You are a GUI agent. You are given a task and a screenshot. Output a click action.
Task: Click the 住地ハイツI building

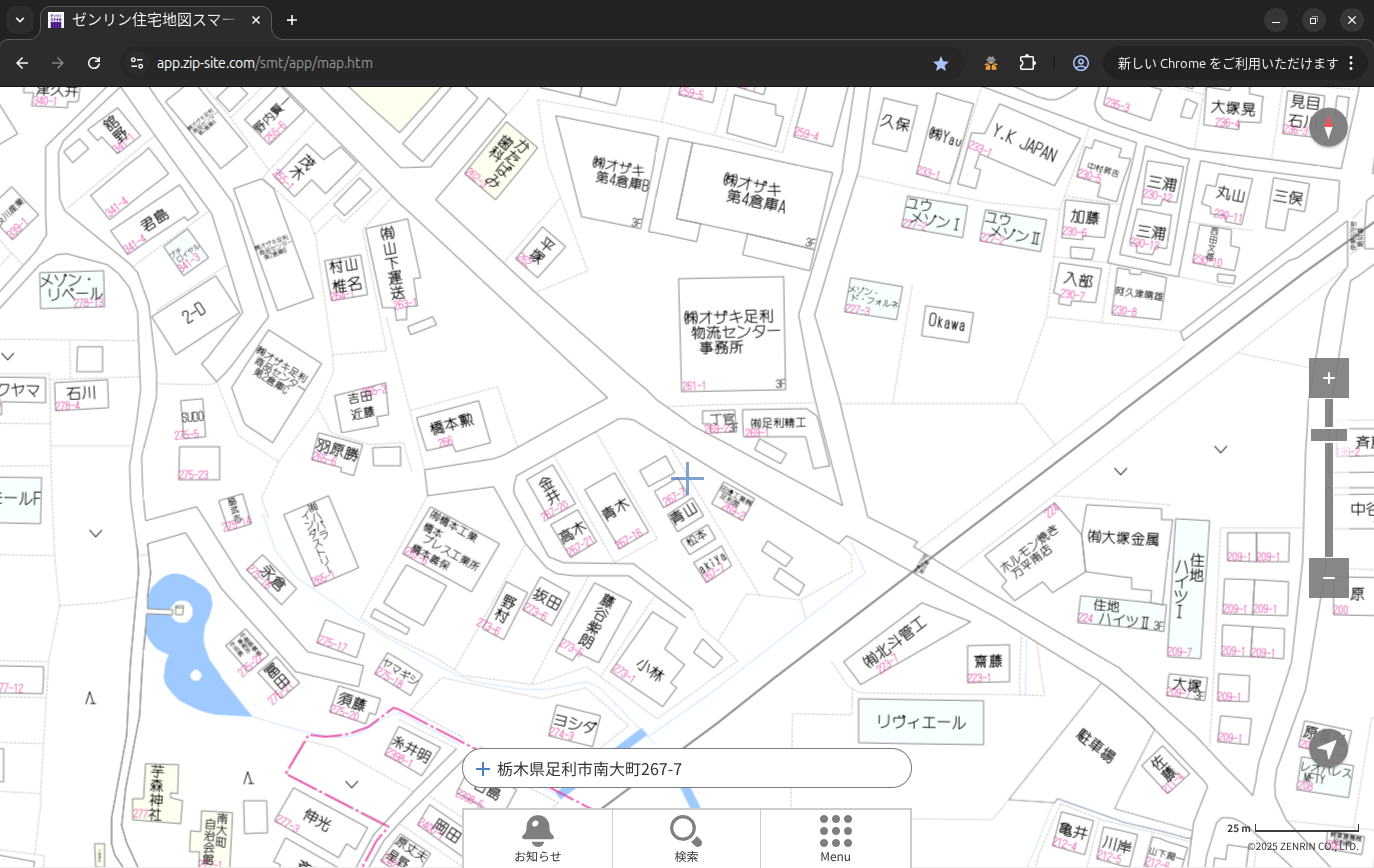[x=1188, y=586]
